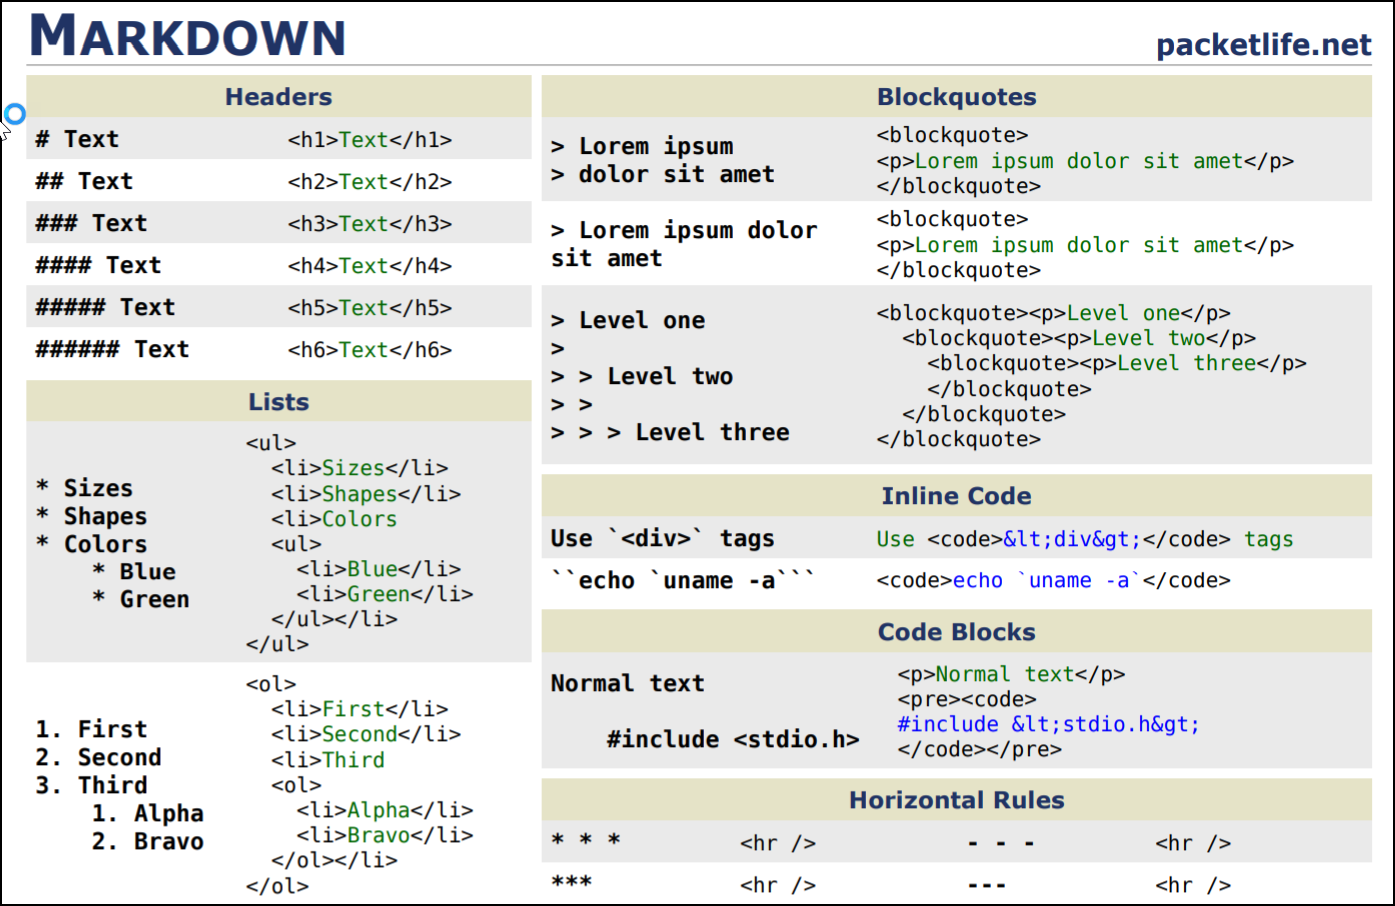
Task: Click the '2. Second' ordered item
Action: 98,757
